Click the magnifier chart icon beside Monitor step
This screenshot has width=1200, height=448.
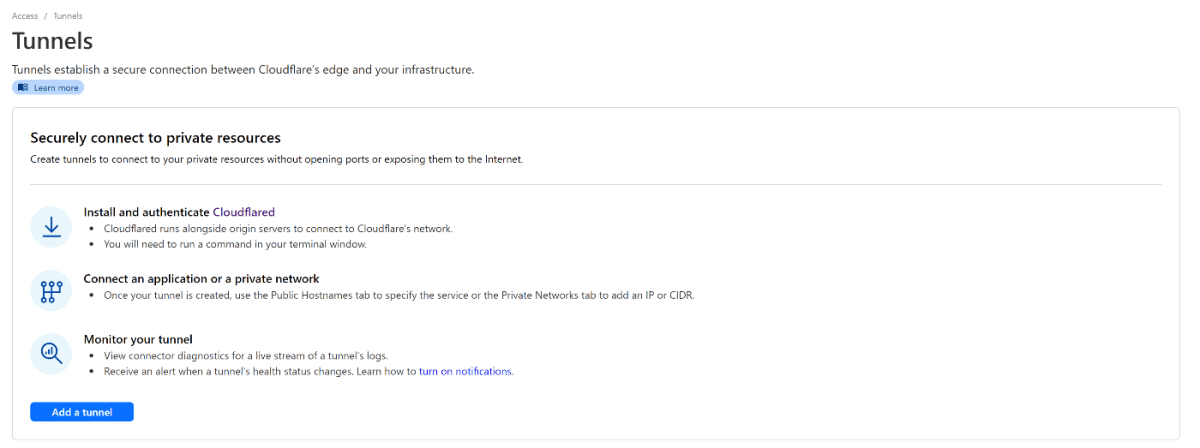pos(51,353)
